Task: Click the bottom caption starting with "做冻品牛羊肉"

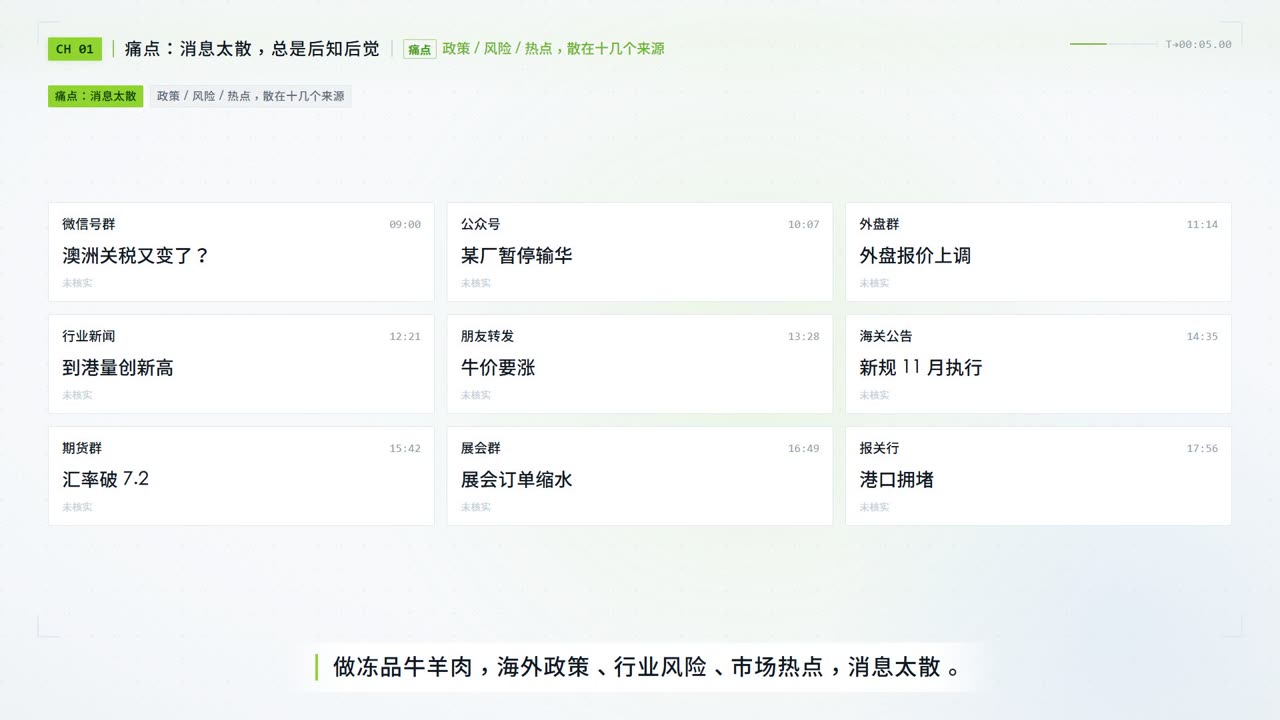Action: pyautogui.click(x=647, y=667)
